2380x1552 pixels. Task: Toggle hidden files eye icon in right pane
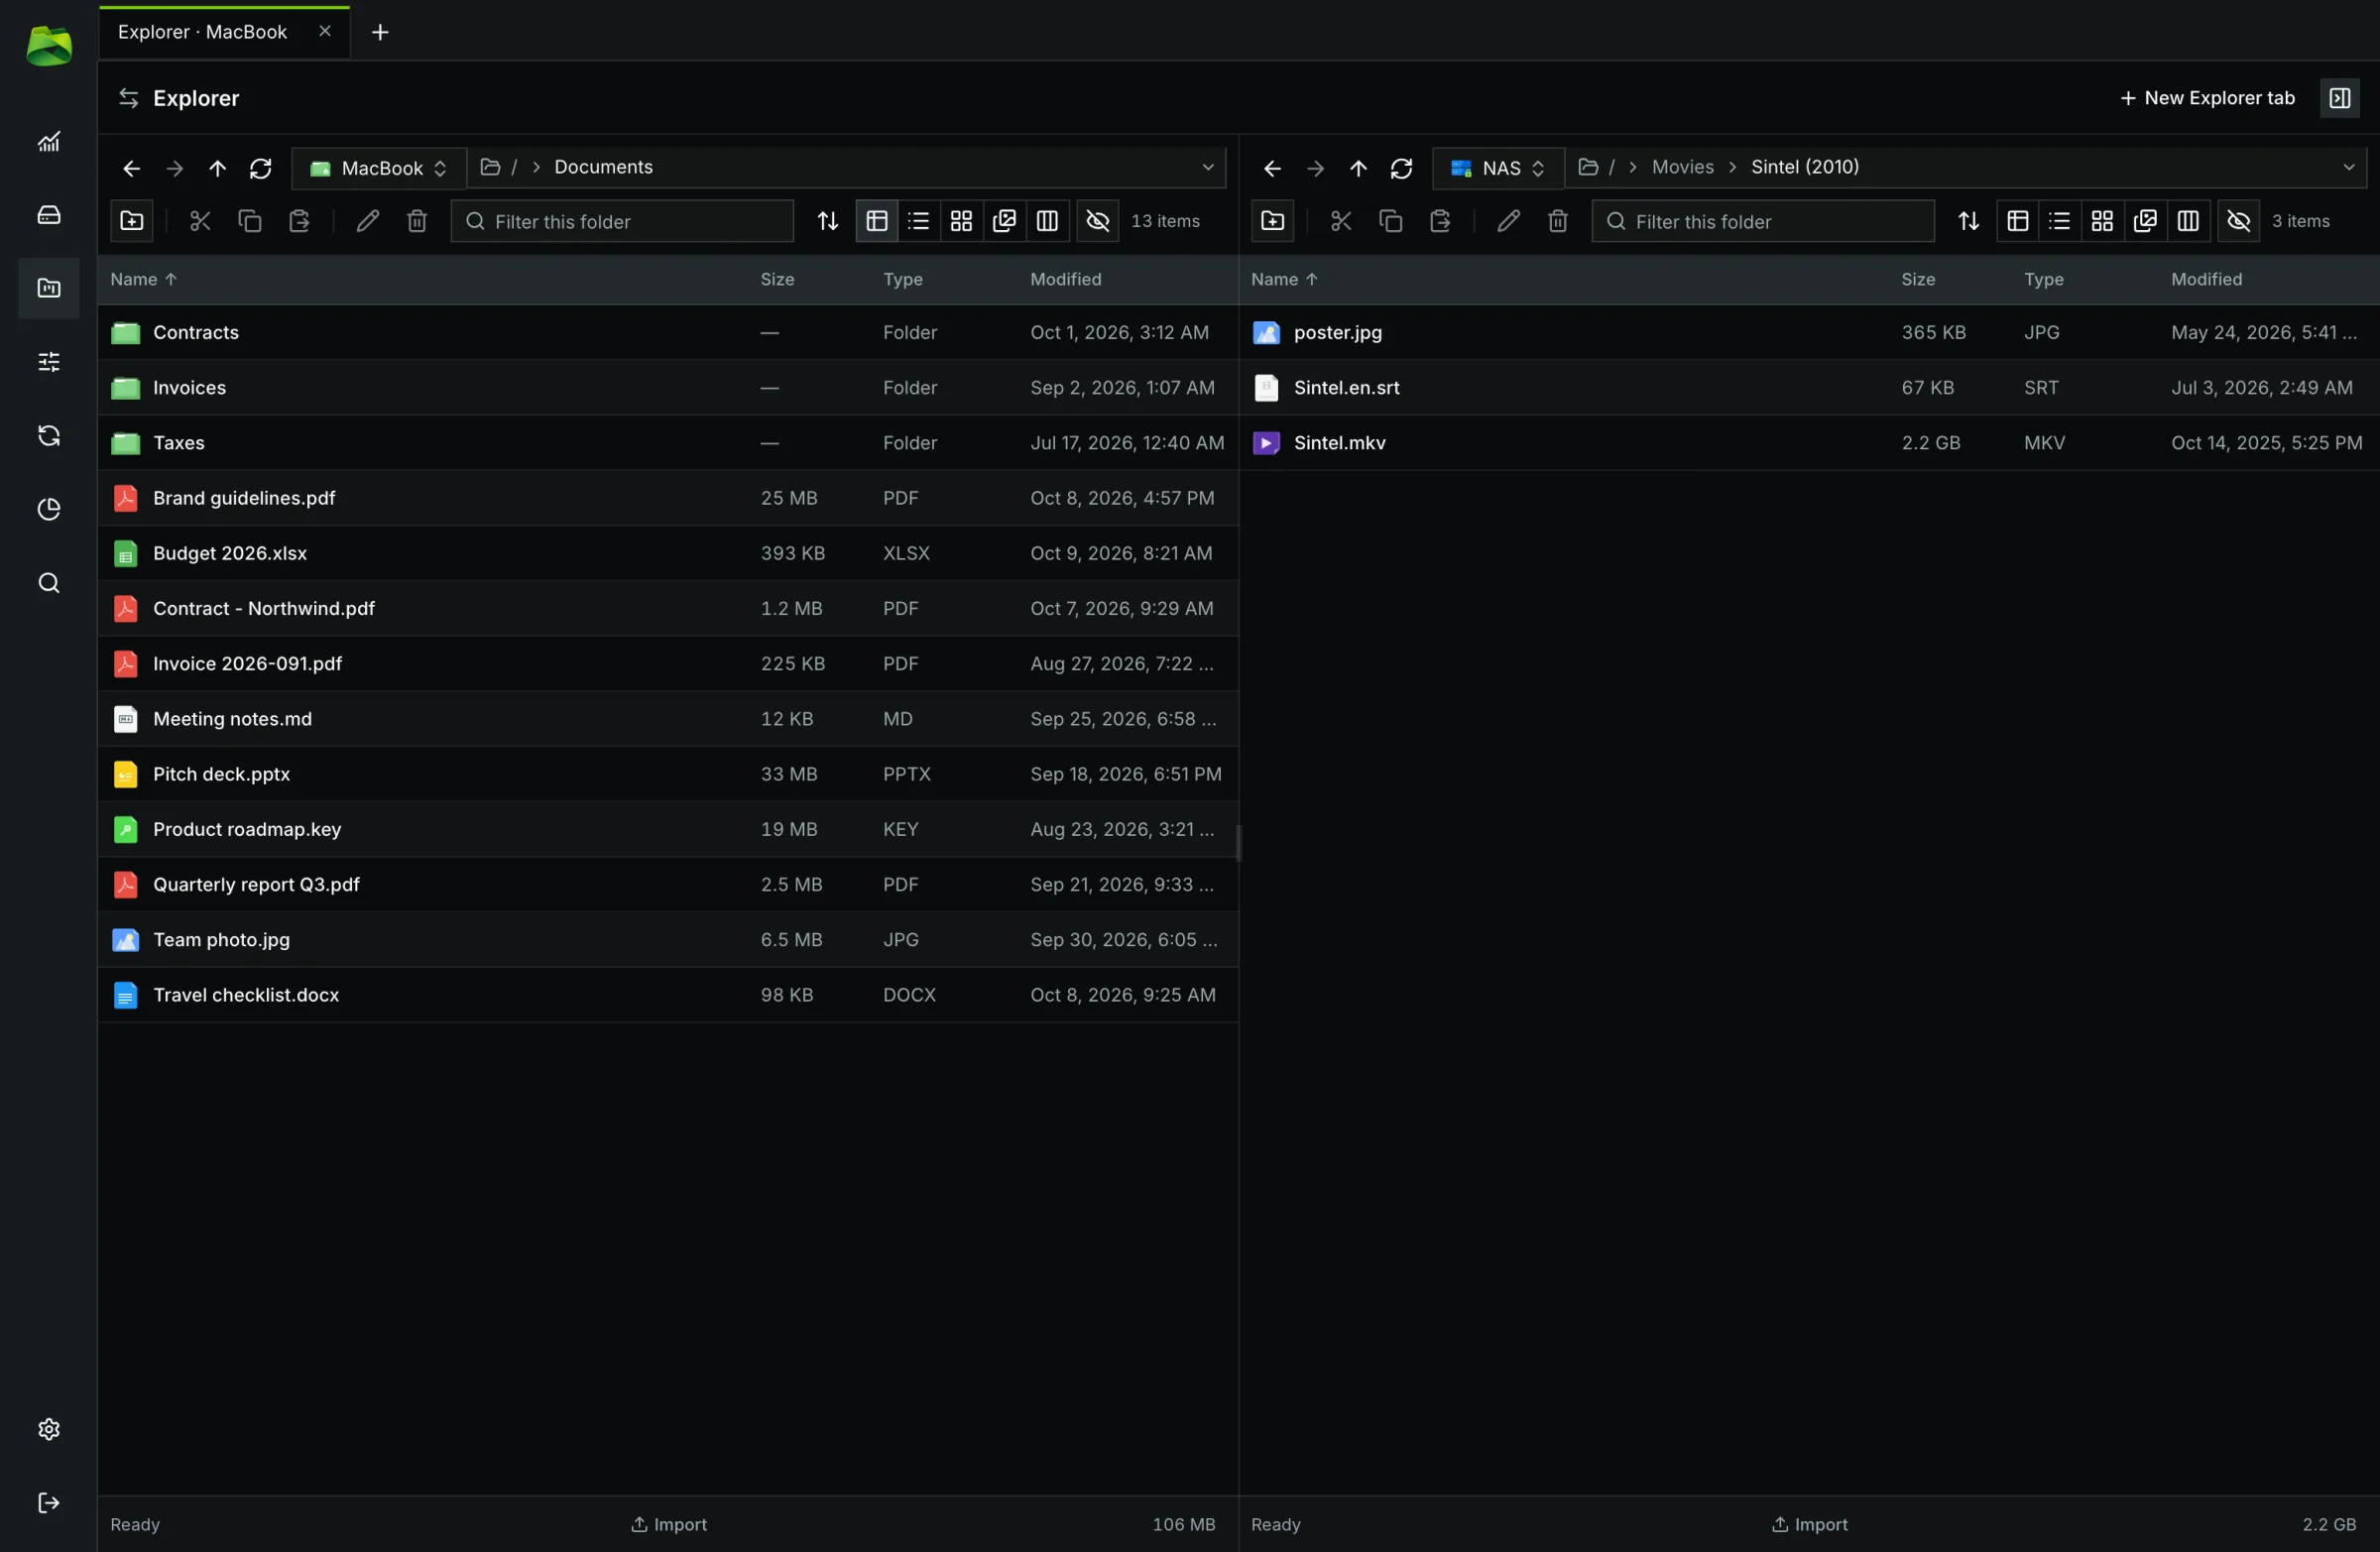coord(2238,221)
